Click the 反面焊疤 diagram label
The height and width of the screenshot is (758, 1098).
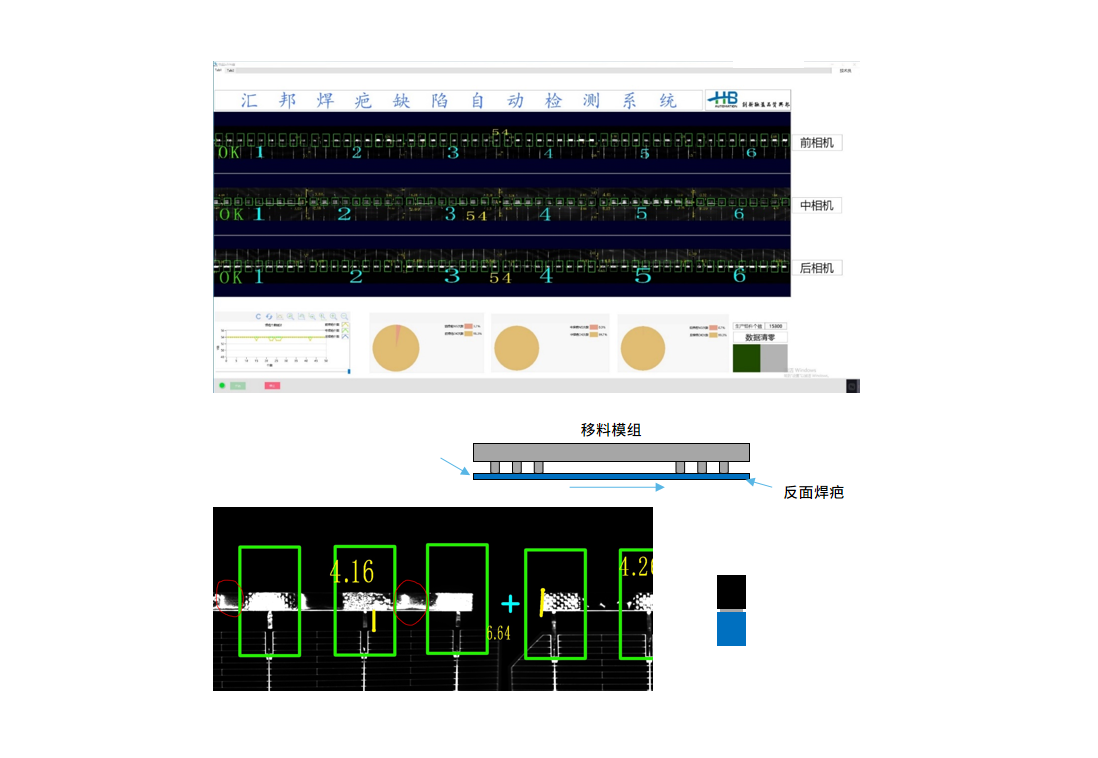tap(814, 492)
